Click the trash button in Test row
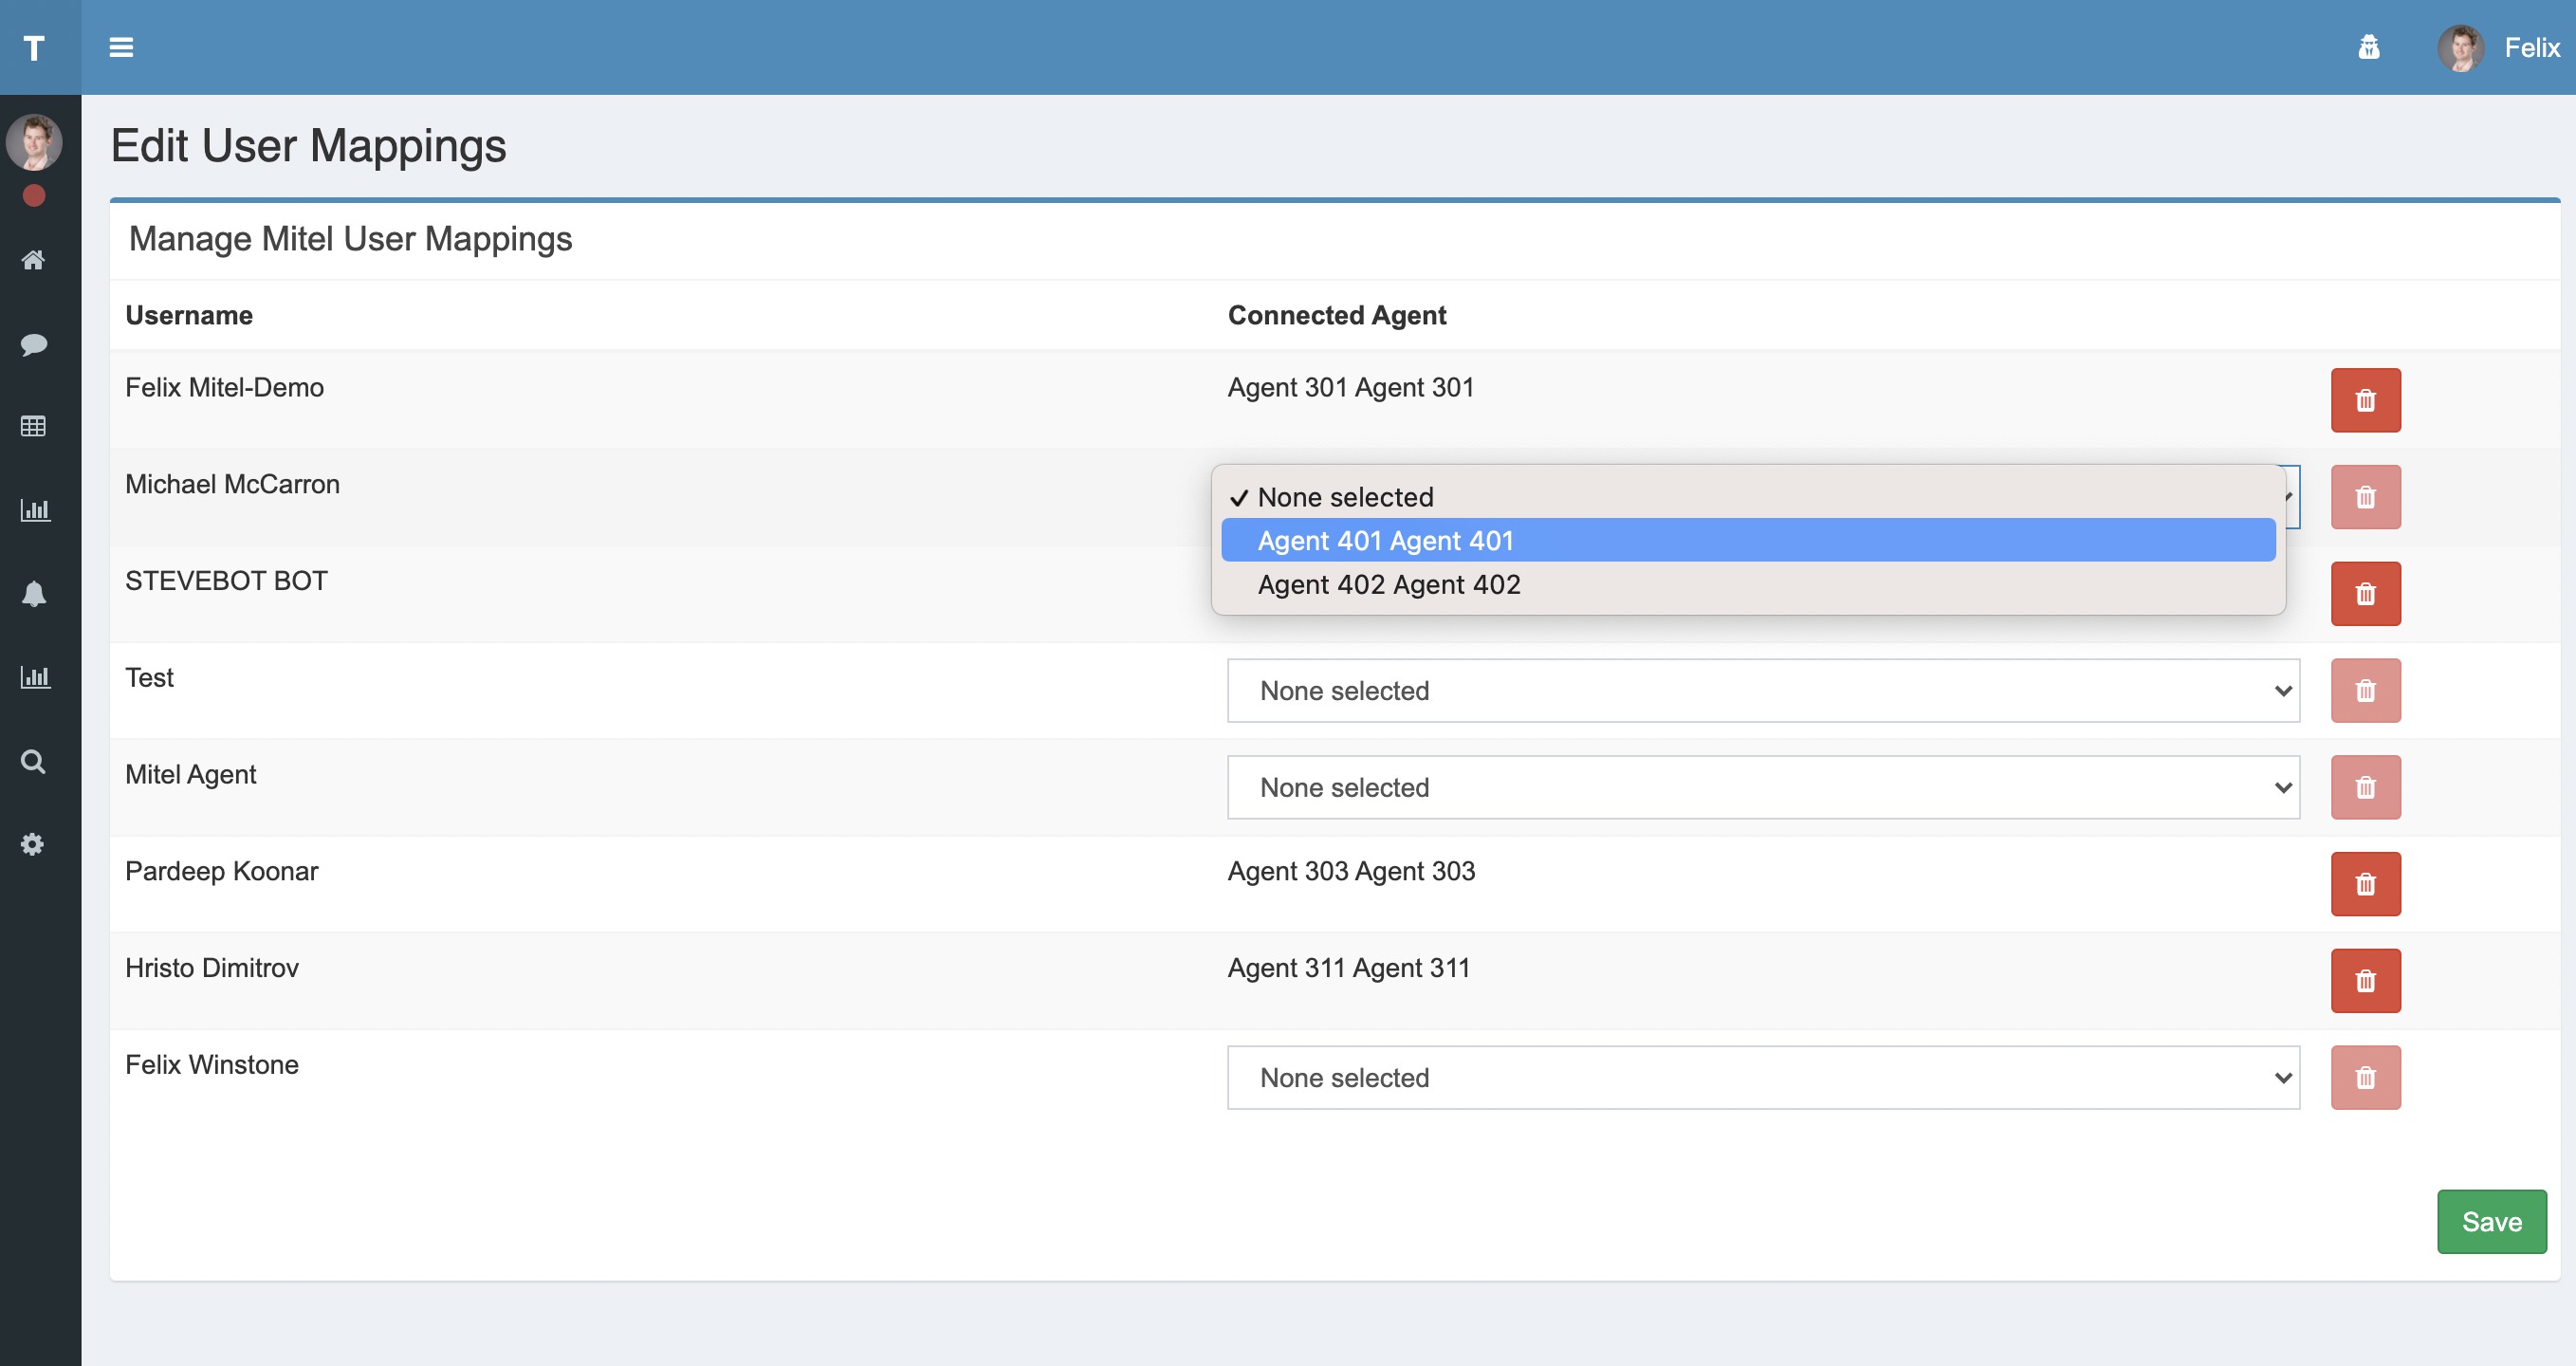 point(2365,690)
